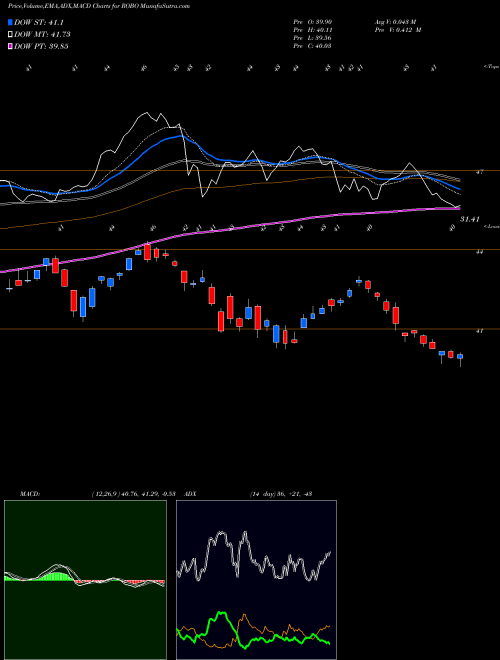Click the 'Pre C: 40.03' value
Viewport: 500px width, 660px height.
[x=313, y=46]
